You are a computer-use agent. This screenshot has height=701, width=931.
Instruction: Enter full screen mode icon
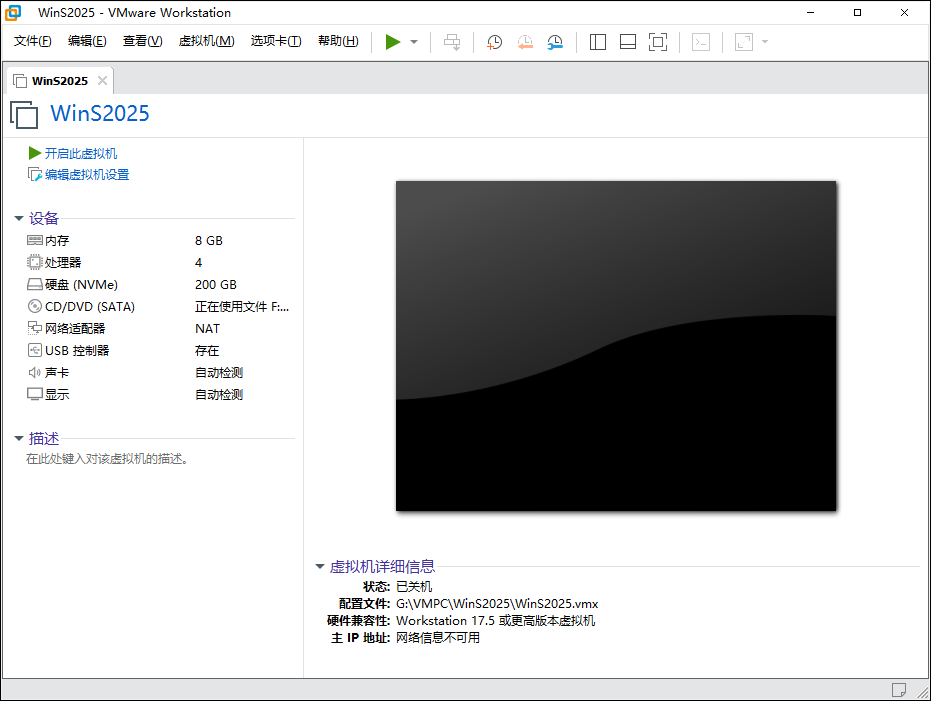click(657, 42)
